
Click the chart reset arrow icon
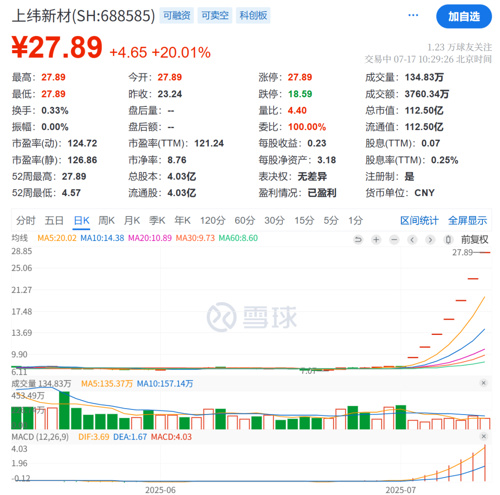coord(358,239)
